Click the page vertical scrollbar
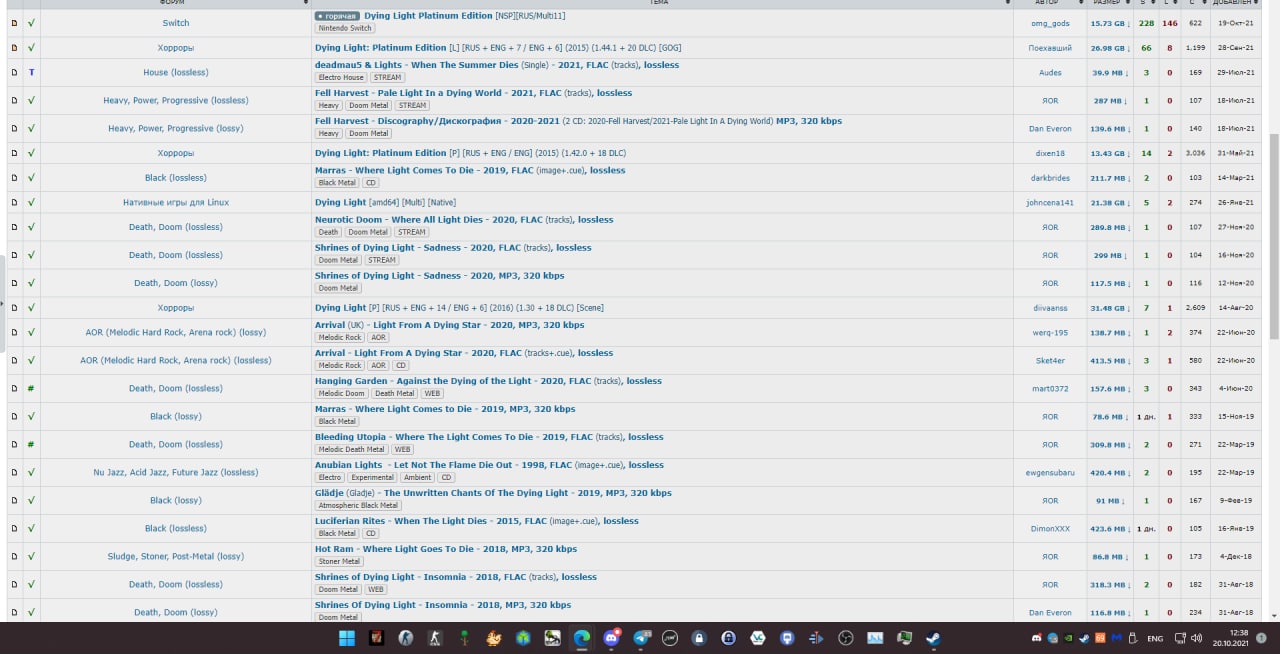This screenshot has height=654, width=1280. pos(1274,235)
